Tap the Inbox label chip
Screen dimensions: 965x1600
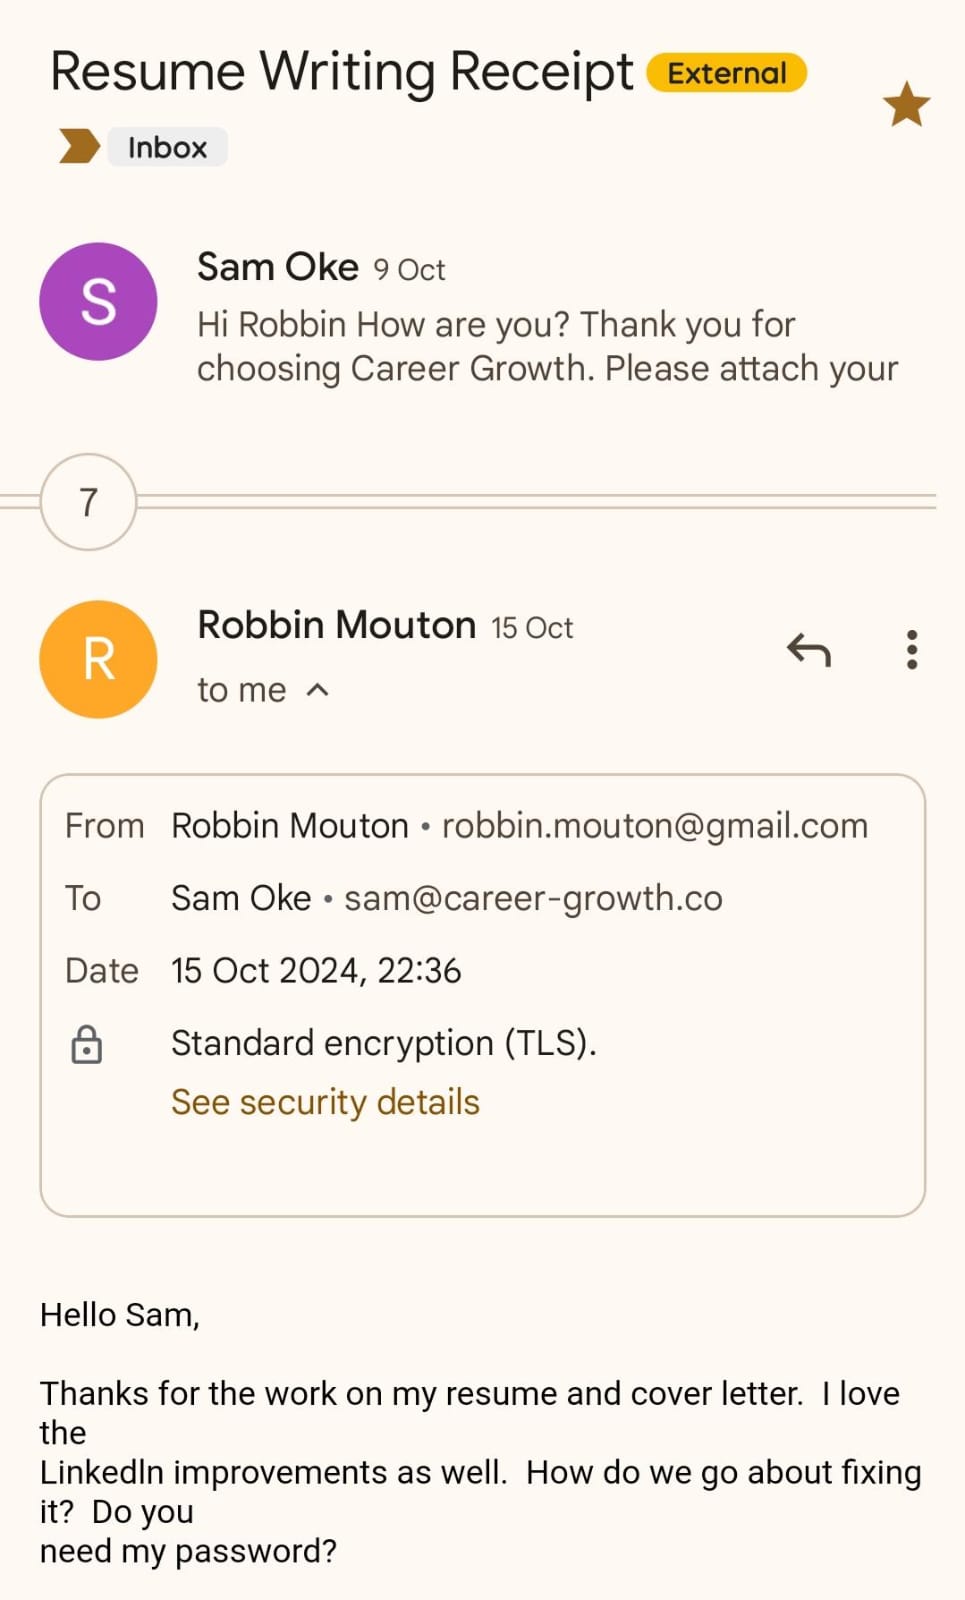click(167, 147)
